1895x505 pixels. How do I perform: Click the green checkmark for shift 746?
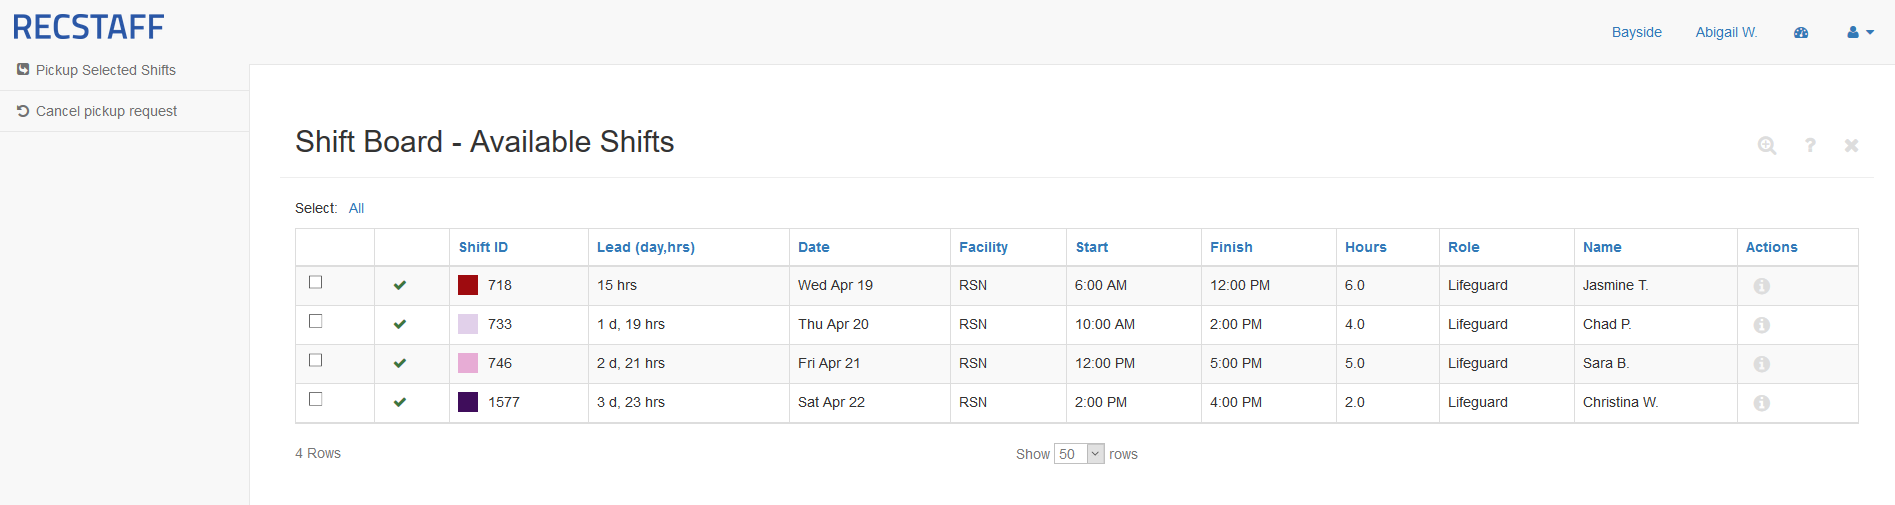pos(400,363)
